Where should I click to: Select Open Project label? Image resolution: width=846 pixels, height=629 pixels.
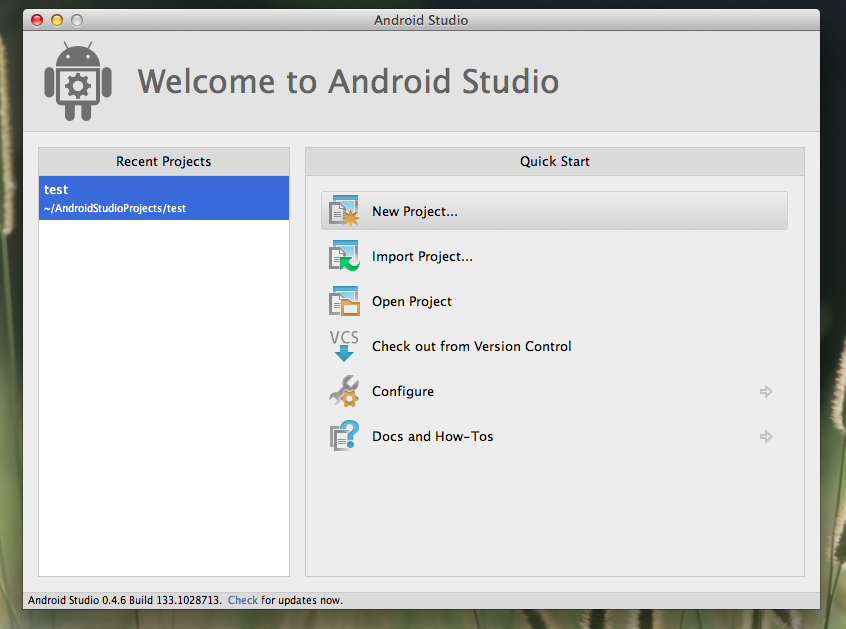point(412,302)
